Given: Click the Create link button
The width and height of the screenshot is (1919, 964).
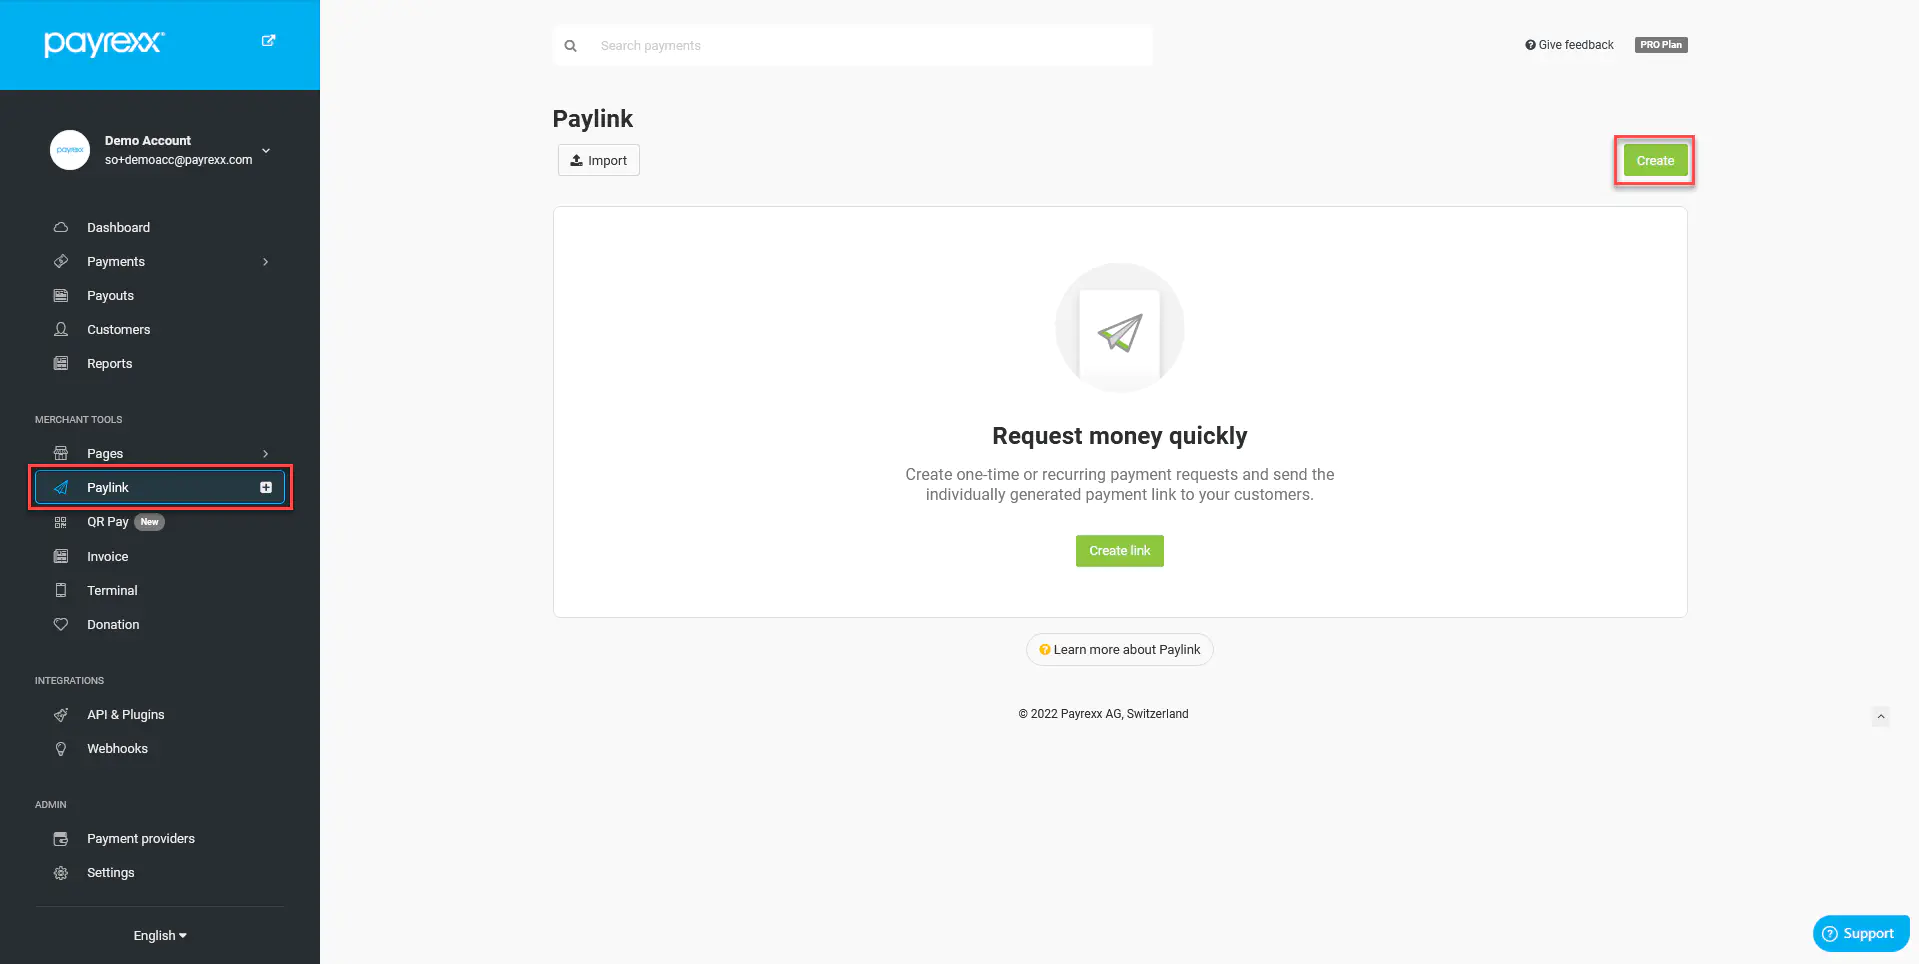Looking at the screenshot, I should click(1120, 551).
